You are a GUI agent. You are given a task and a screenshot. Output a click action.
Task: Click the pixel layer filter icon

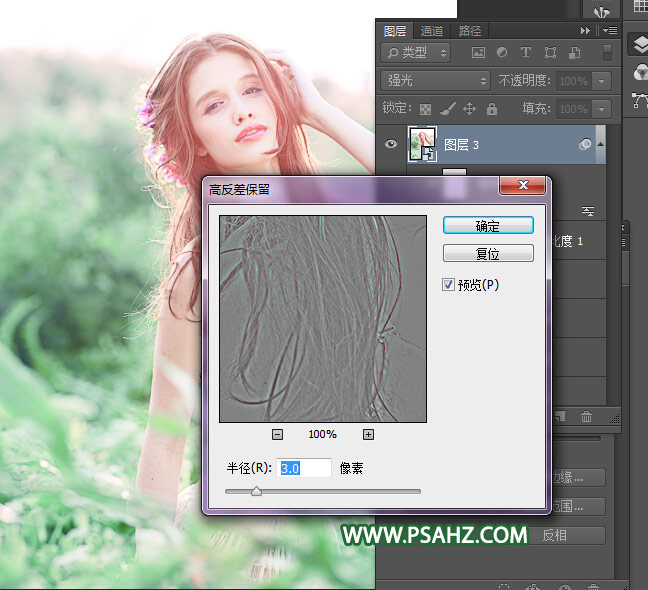(x=478, y=53)
